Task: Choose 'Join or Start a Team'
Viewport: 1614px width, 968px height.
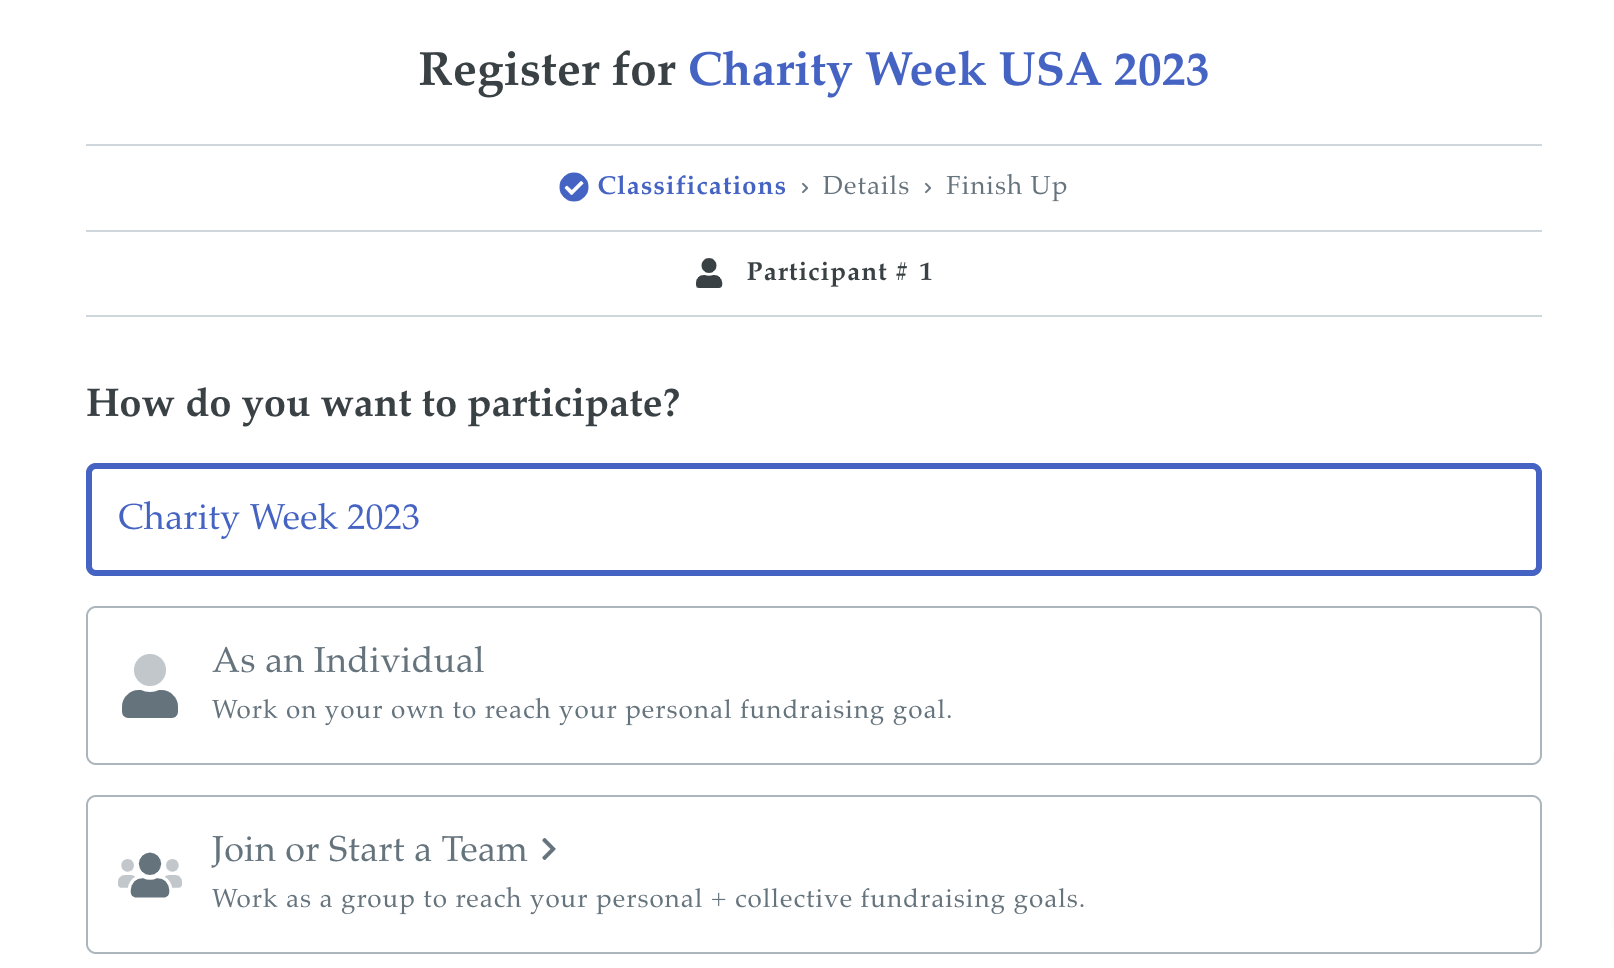Action: (815, 873)
